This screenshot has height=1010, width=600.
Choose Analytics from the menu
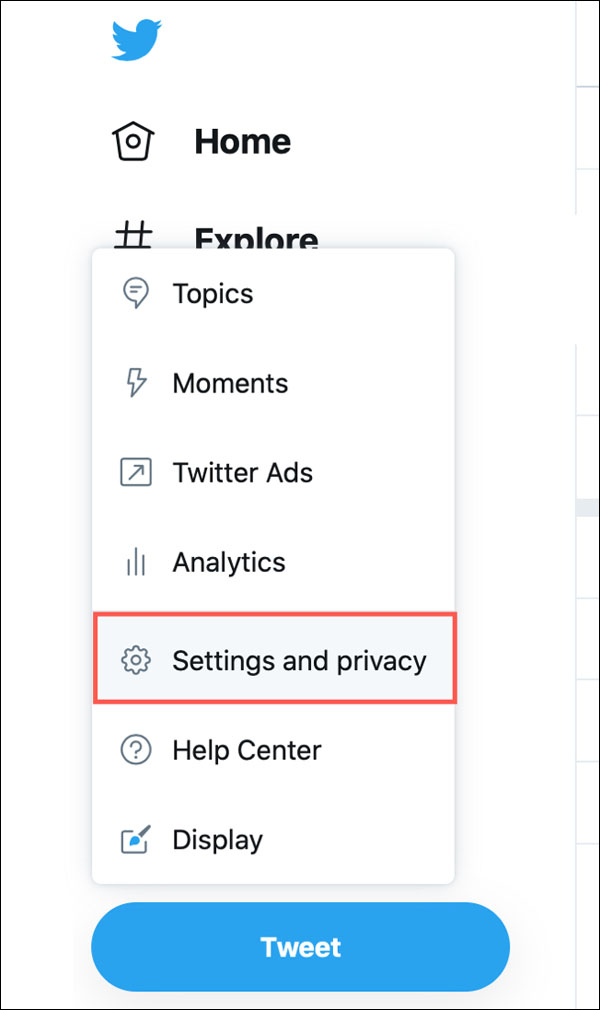click(228, 562)
